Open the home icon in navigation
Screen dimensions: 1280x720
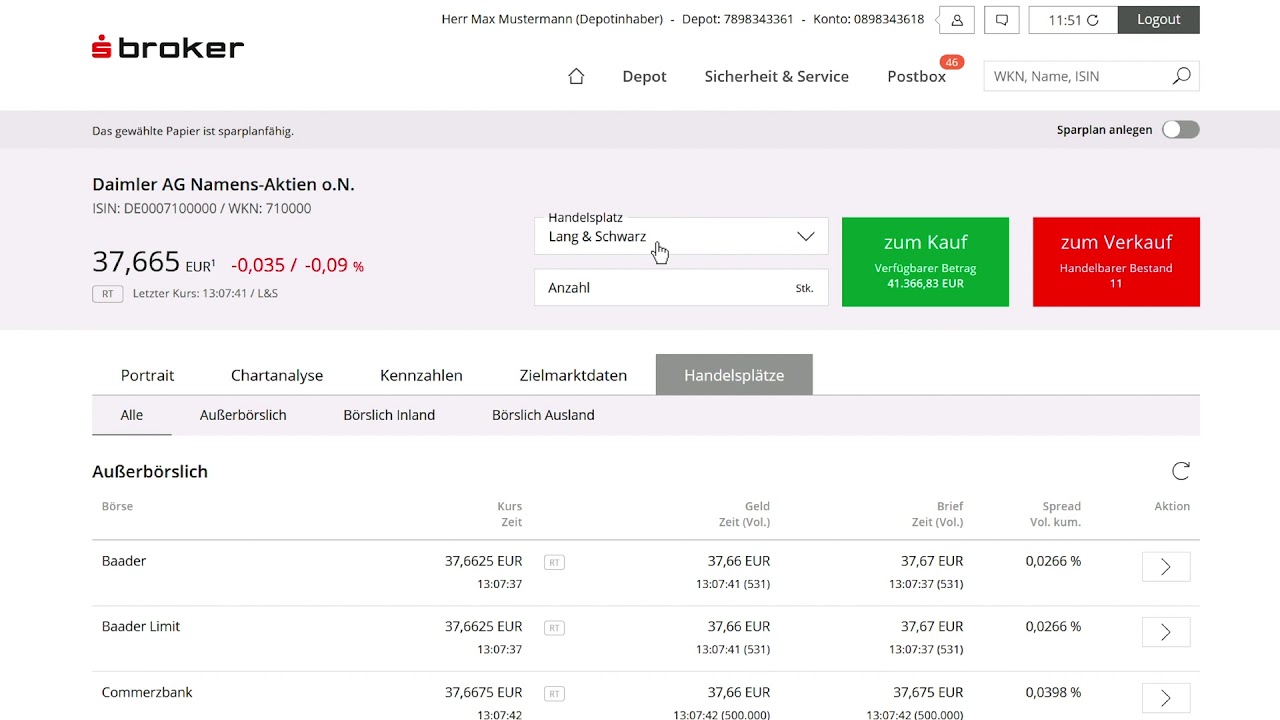[x=576, y=76]
